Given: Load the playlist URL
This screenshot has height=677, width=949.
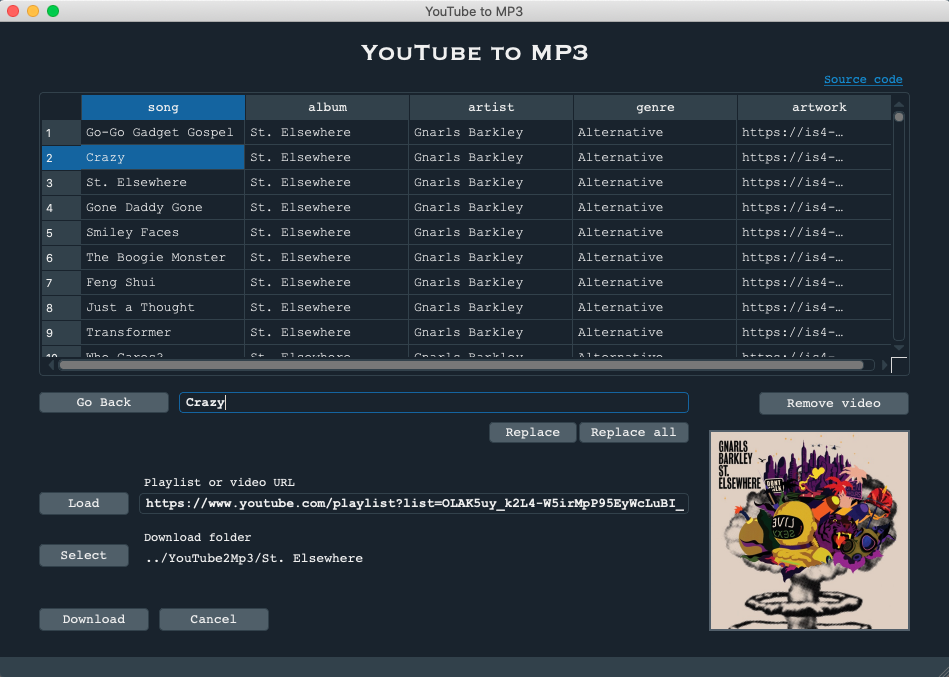Looking at the screenshot, I should click(x=83, y=503).
